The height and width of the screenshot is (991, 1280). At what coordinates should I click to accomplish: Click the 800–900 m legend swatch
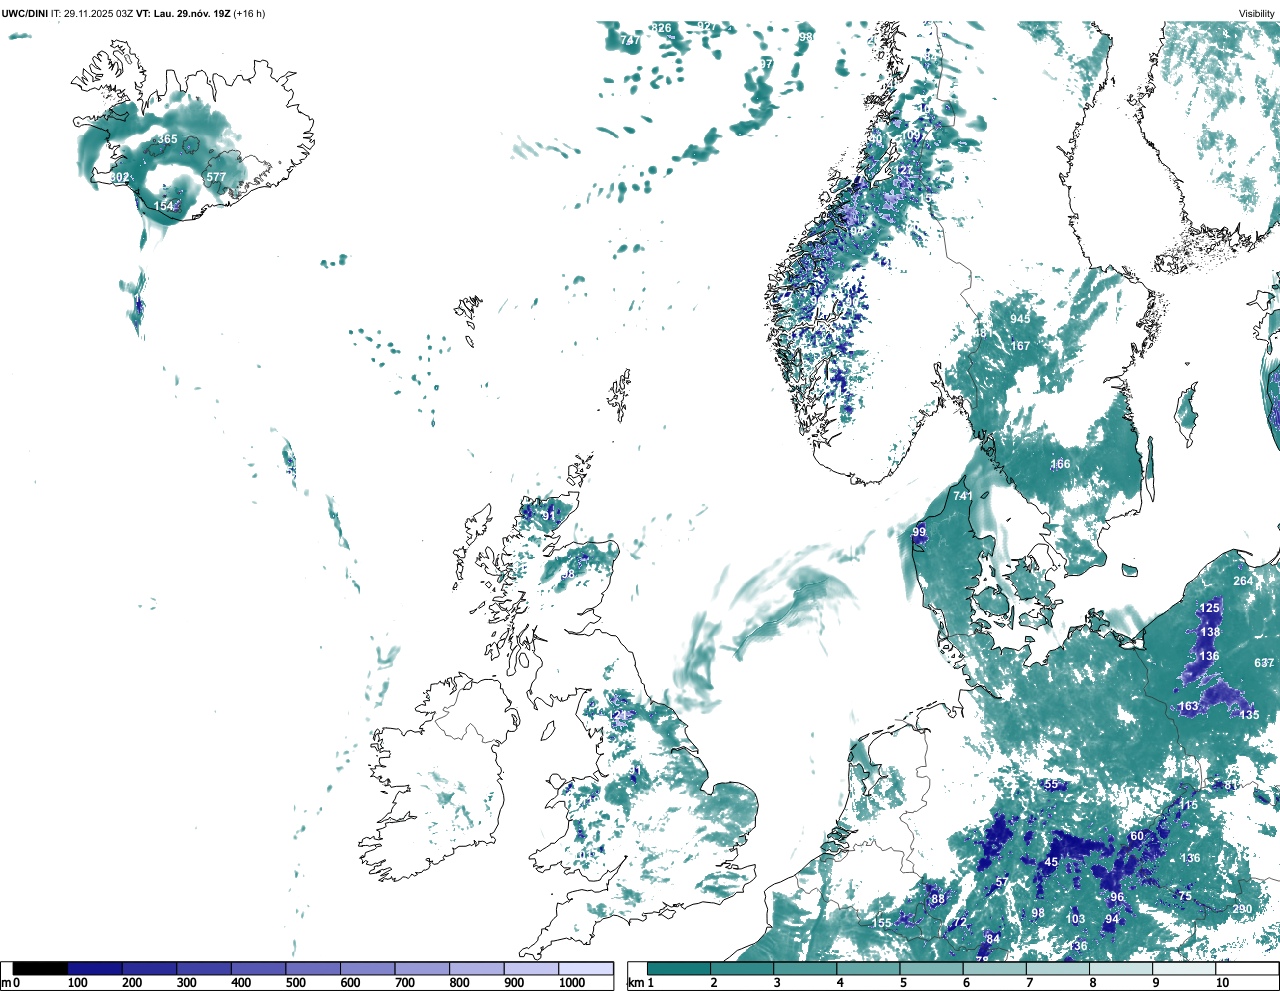point(477,968)
